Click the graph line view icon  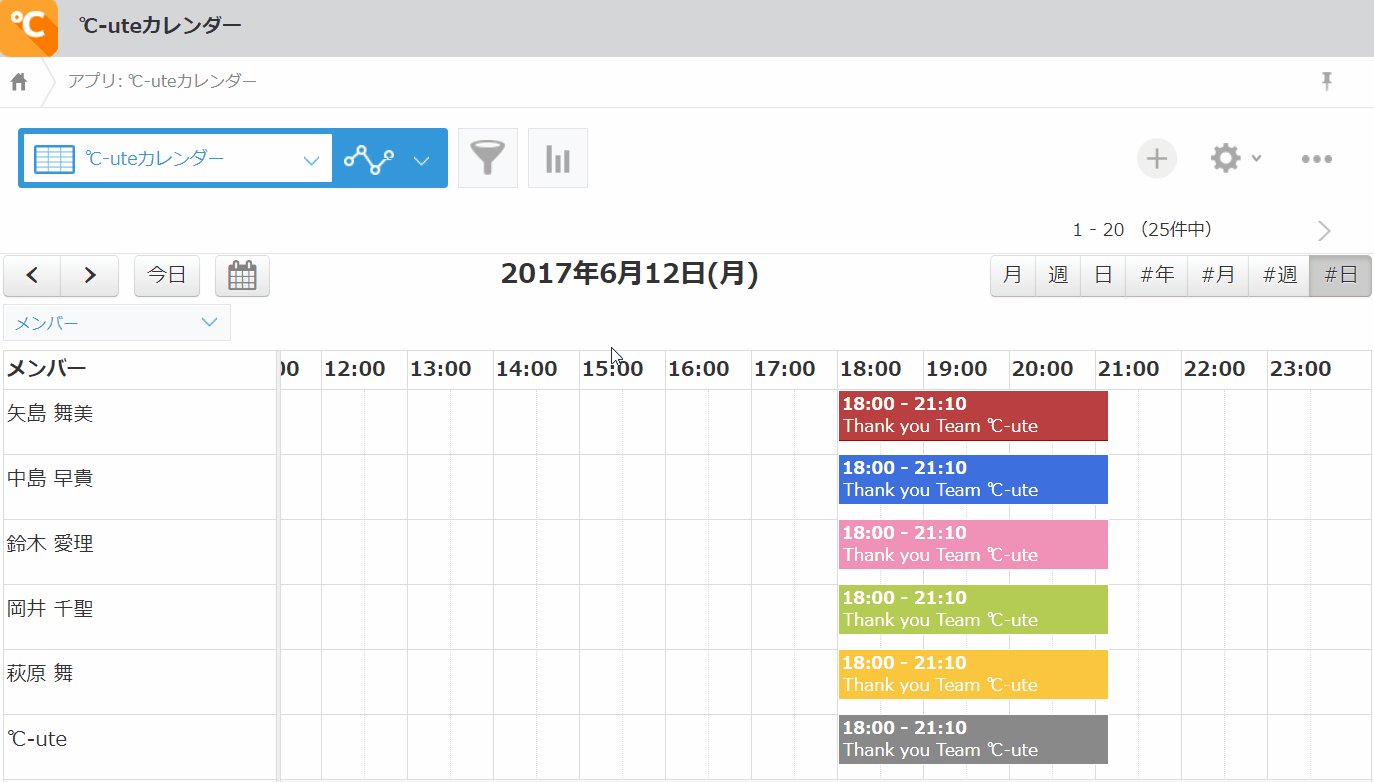[369, 159]
